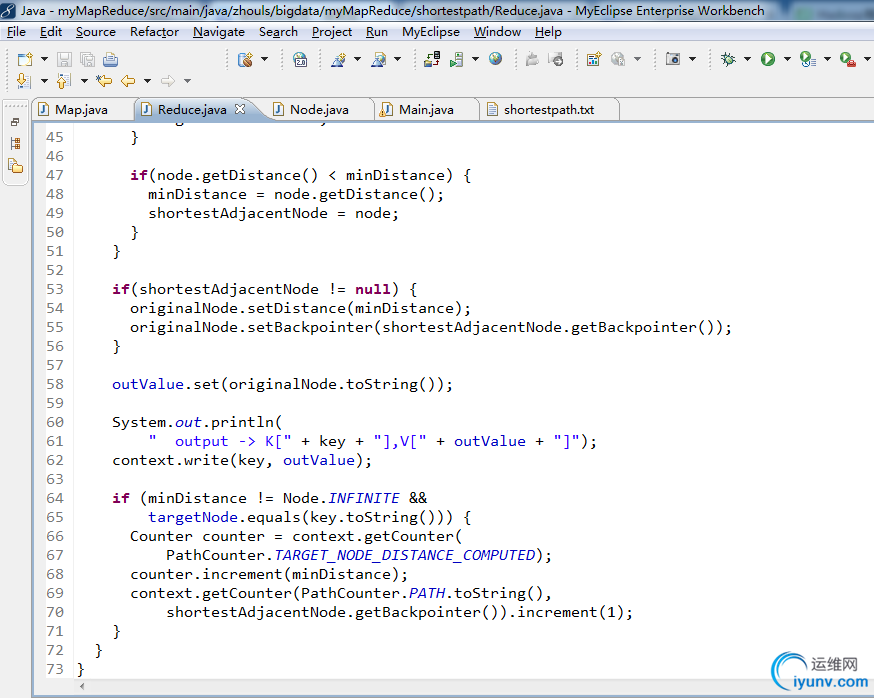This screenshot has height=698, width=874.
Task: Click the Previous Annotation up-arrow icon
Action: coord(64,81)
